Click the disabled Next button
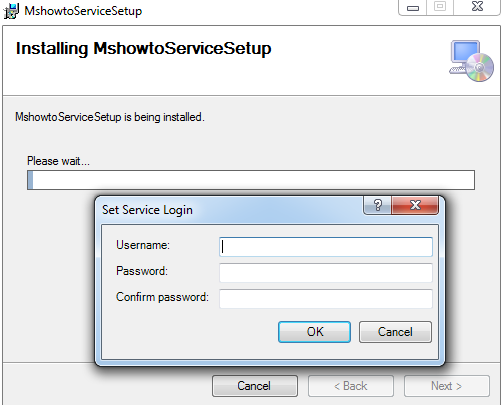The width and height of the screenshot is (504, 405). coord(447,386)
